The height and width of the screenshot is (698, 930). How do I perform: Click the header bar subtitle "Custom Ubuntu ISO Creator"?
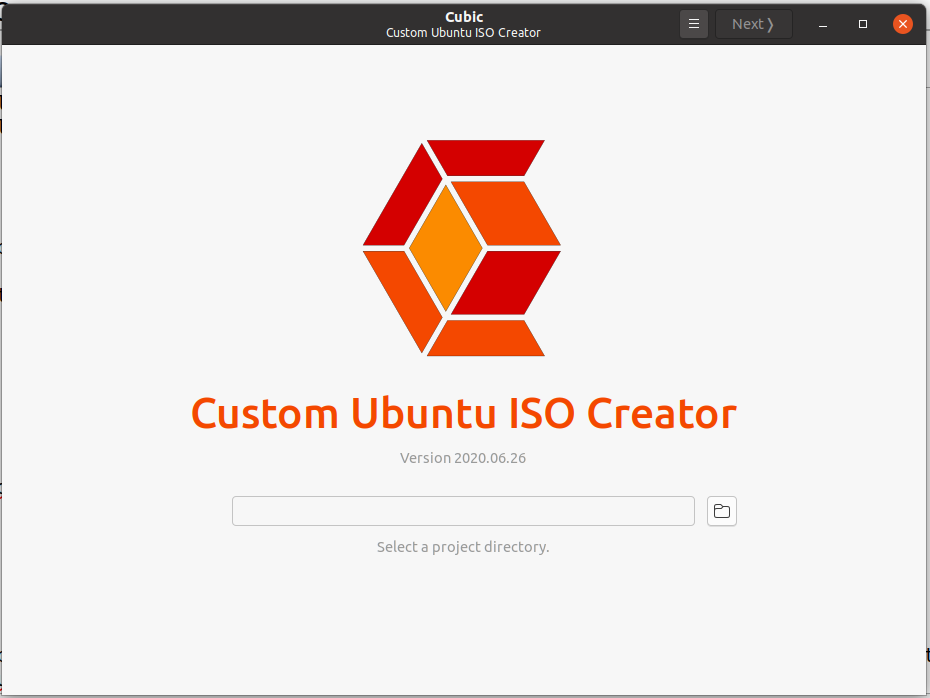tap(463, 33)
